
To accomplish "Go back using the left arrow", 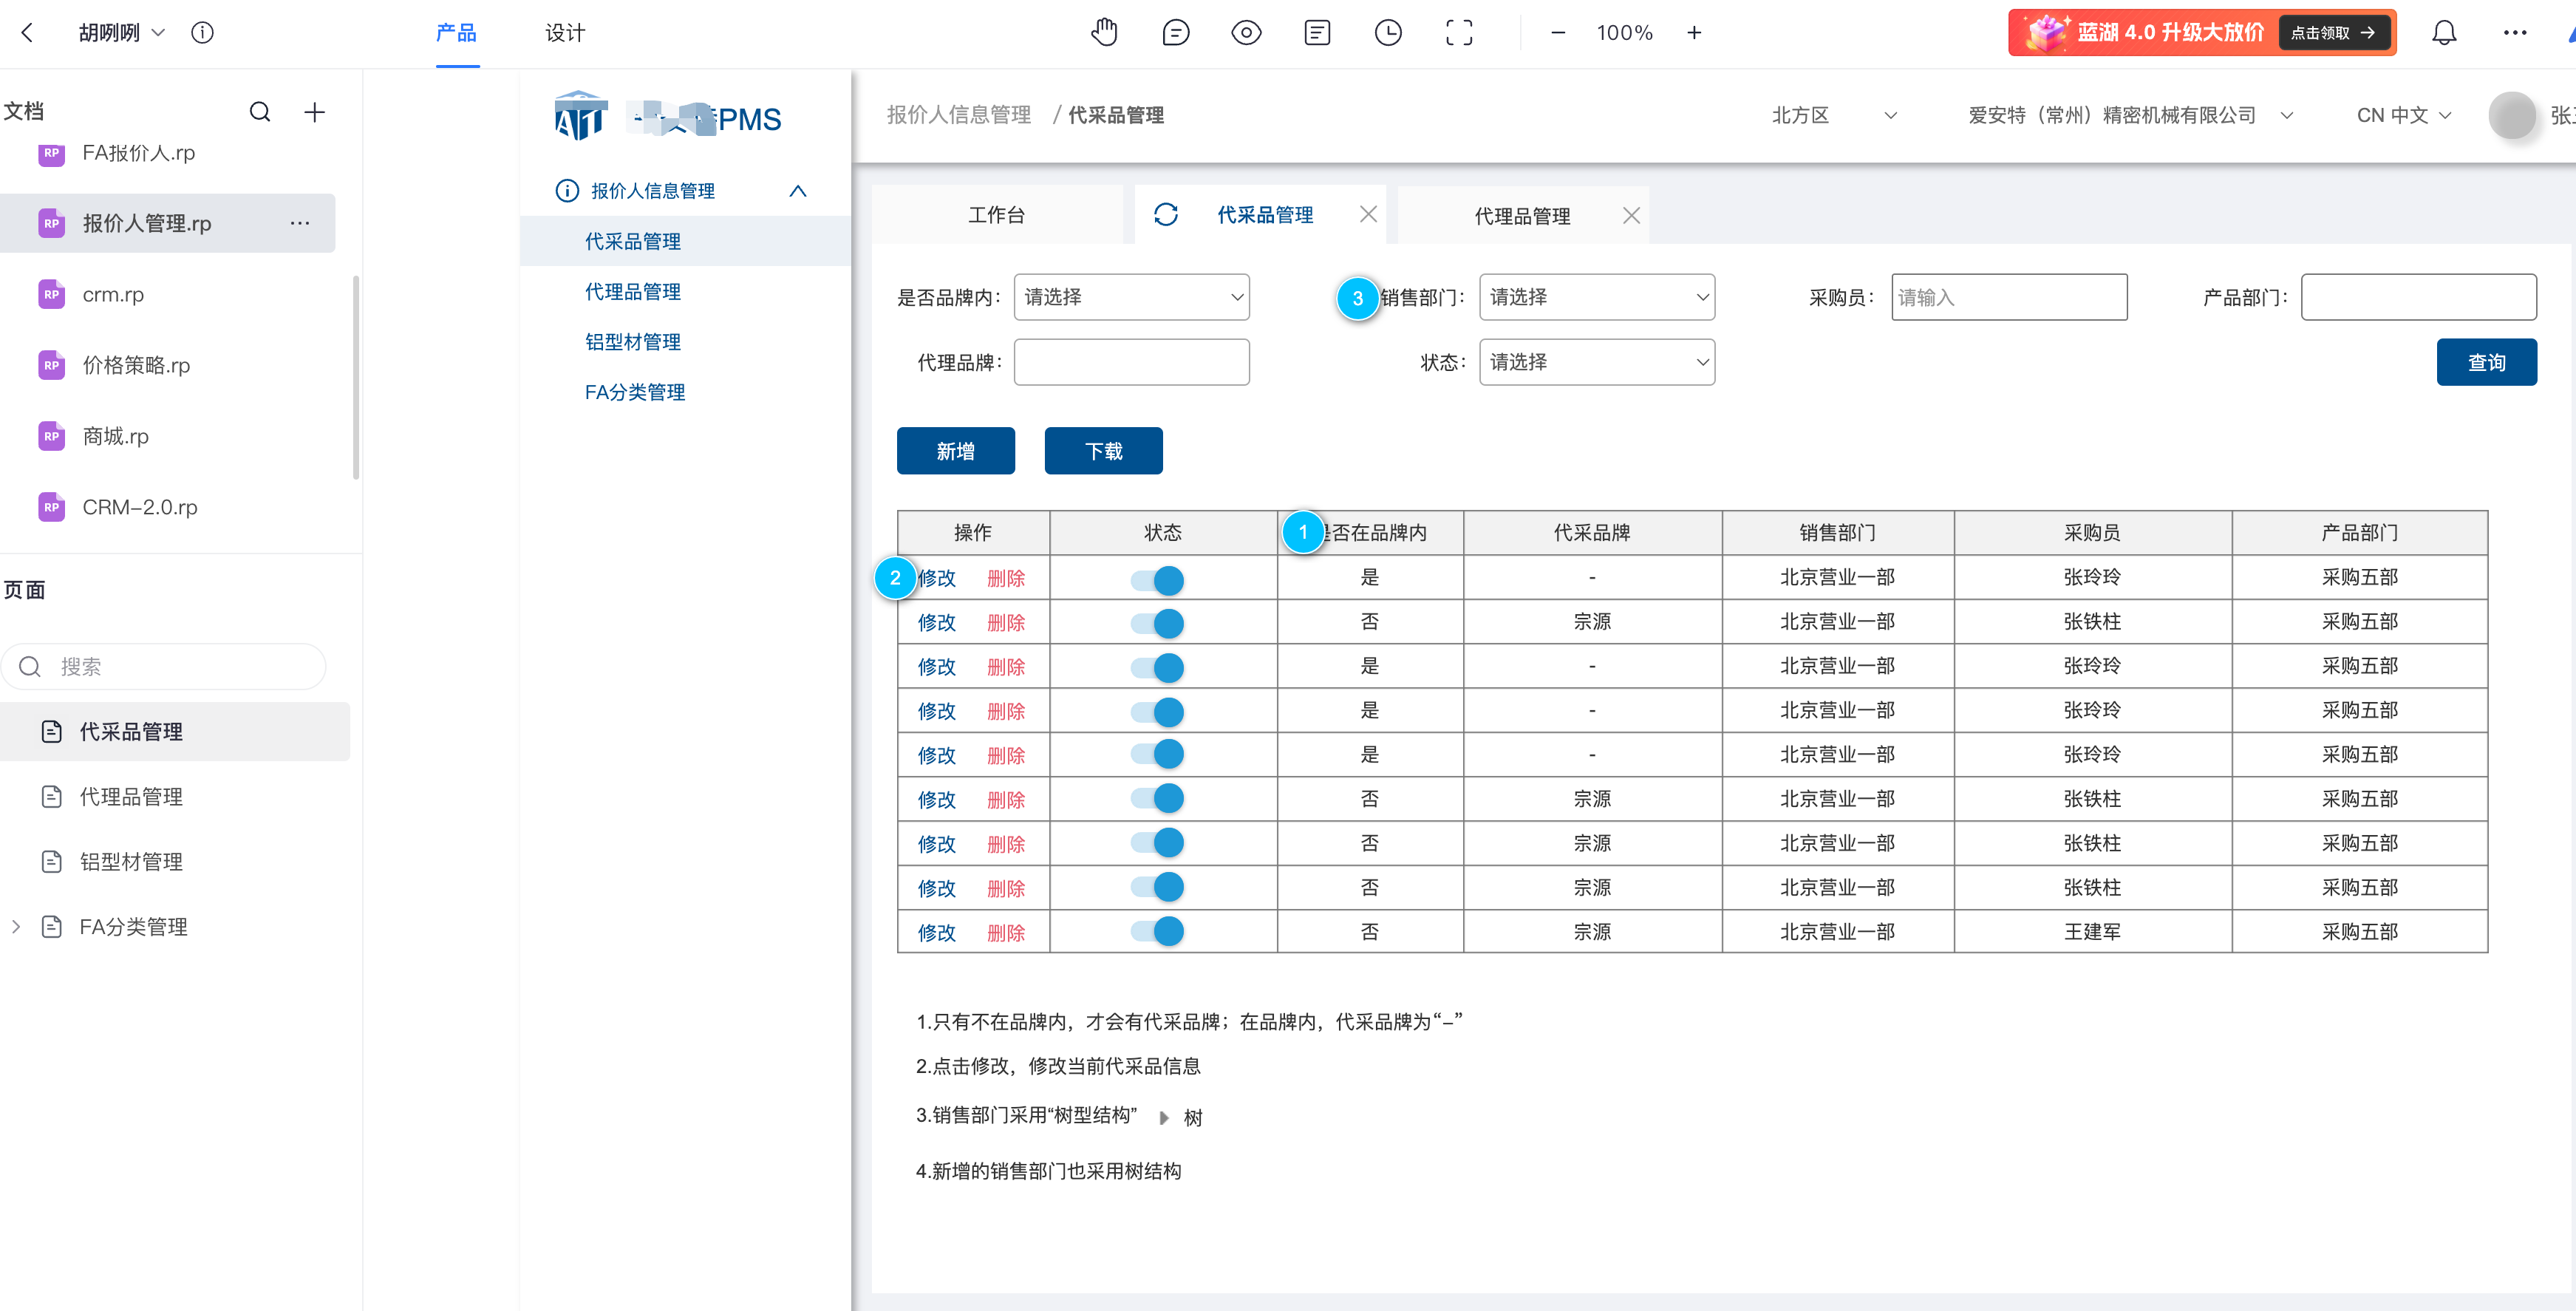I will pyautogui.click(x=27, y=33).
